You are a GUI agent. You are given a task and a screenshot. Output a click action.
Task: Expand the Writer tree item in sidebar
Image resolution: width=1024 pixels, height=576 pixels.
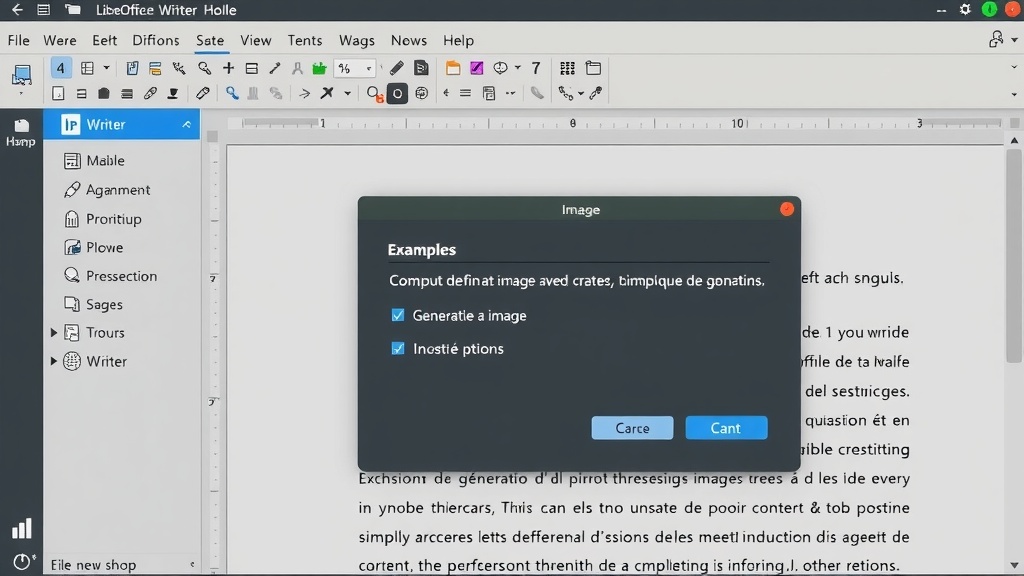tap(55, 361)
